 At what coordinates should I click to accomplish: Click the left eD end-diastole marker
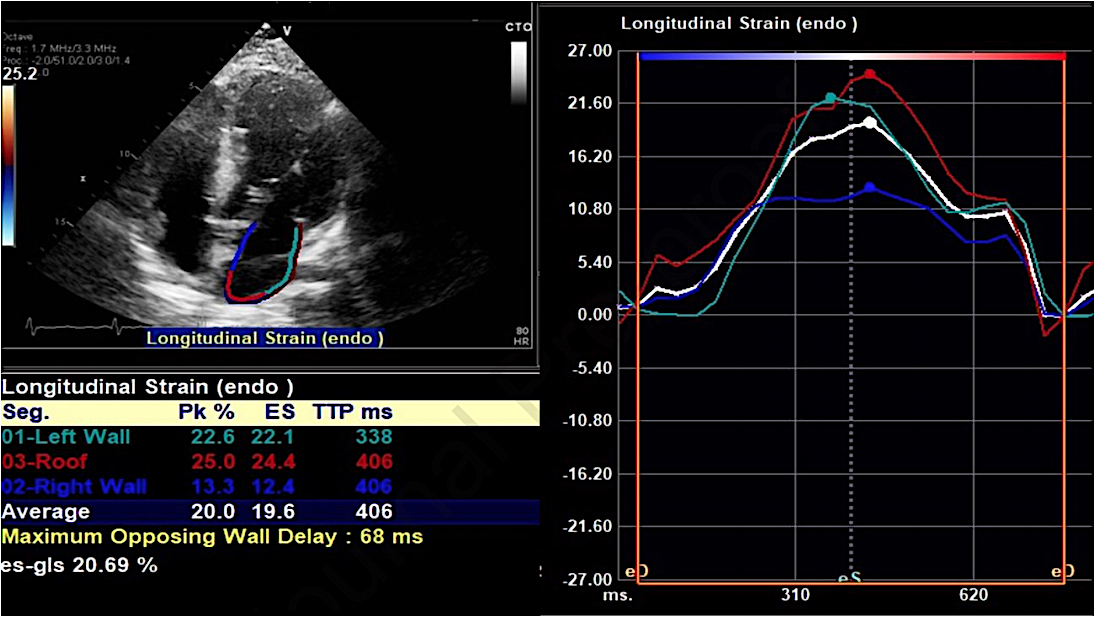click(637, 572)
